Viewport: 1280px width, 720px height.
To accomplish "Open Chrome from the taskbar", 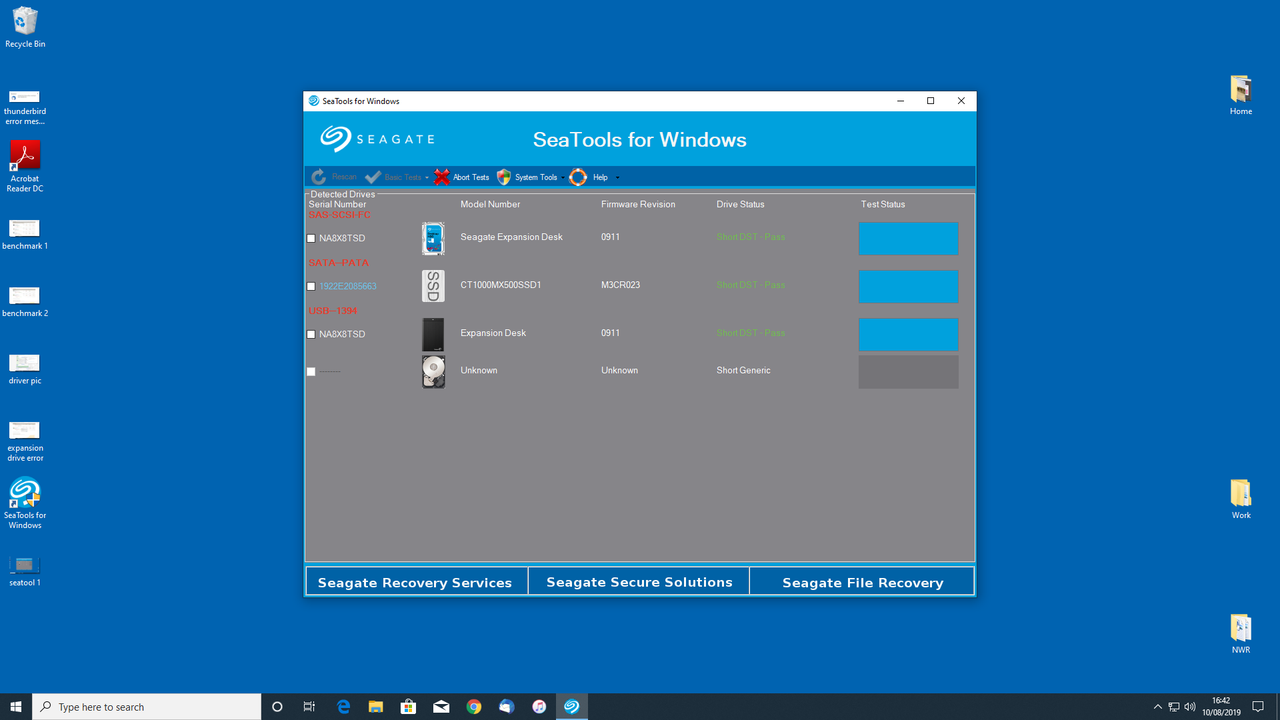I will (x=474, y=706).
